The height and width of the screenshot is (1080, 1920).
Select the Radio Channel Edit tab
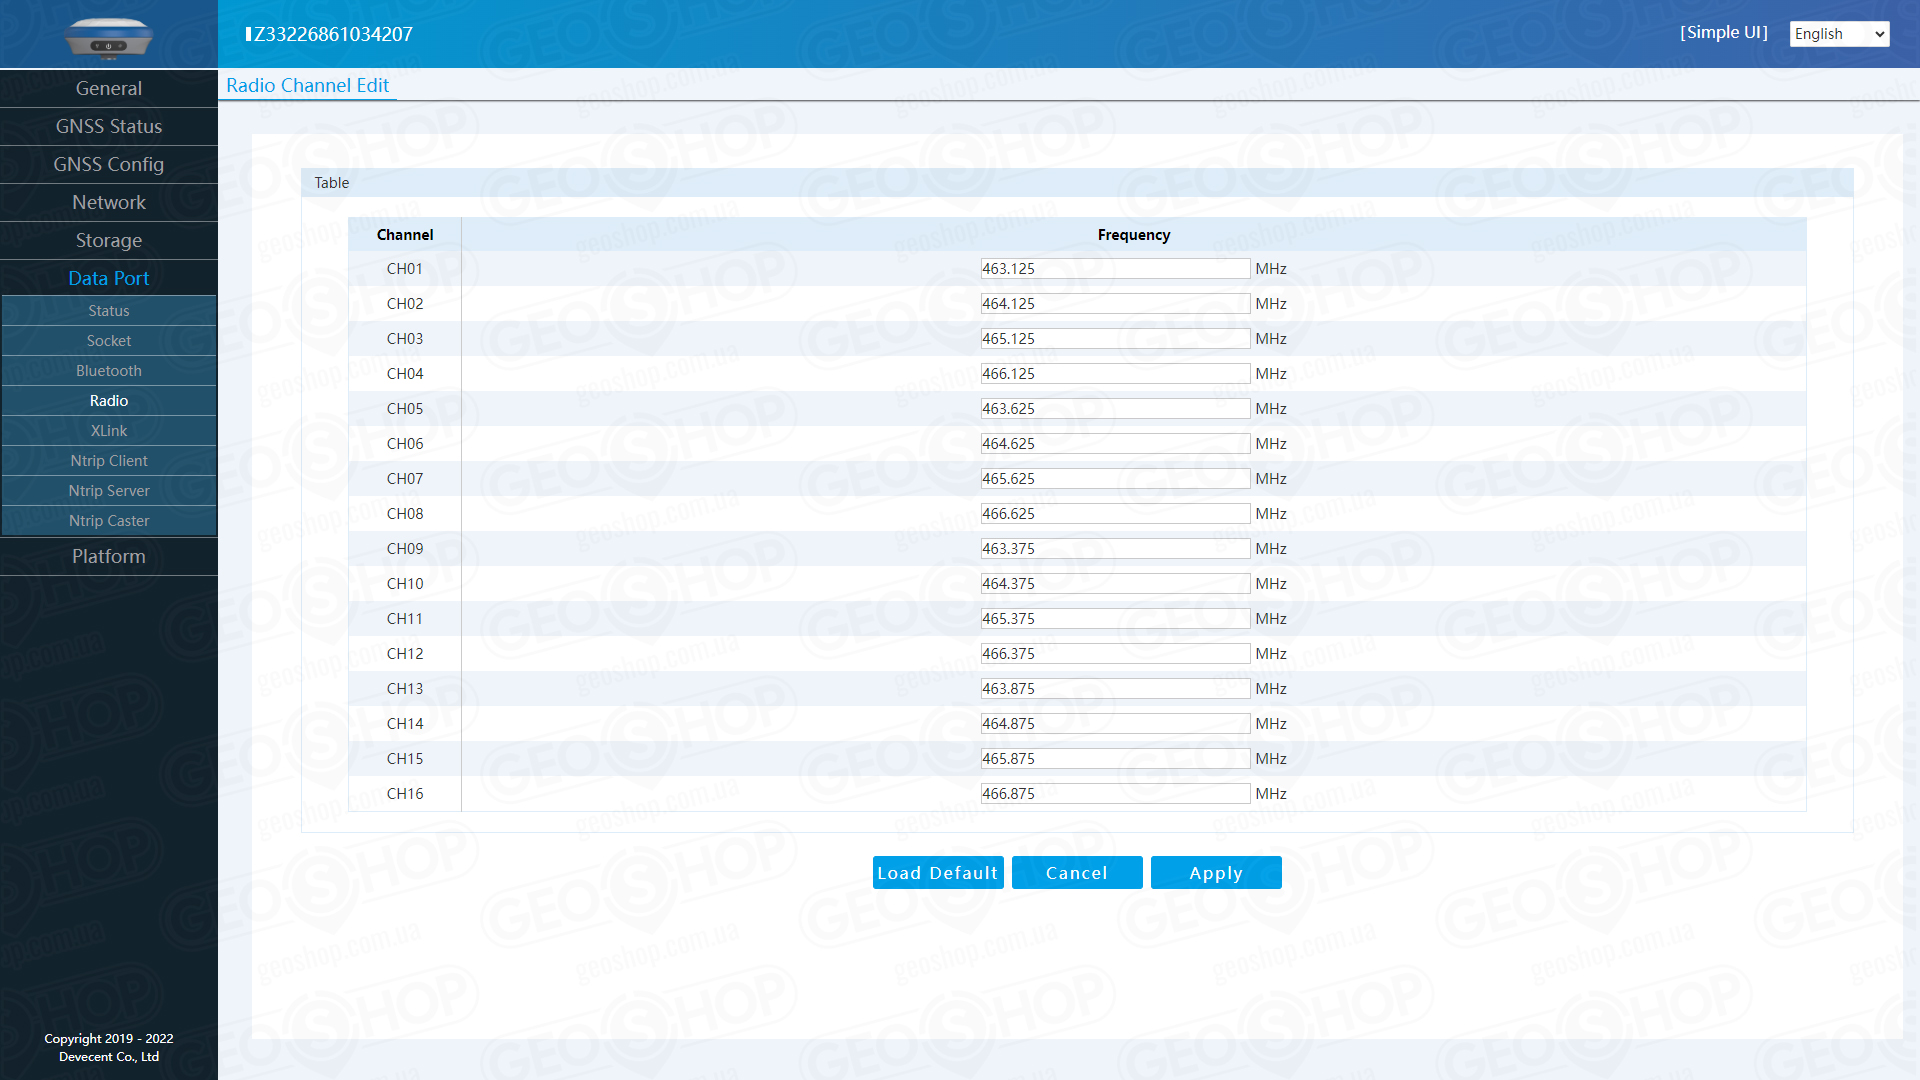(307, 86)
